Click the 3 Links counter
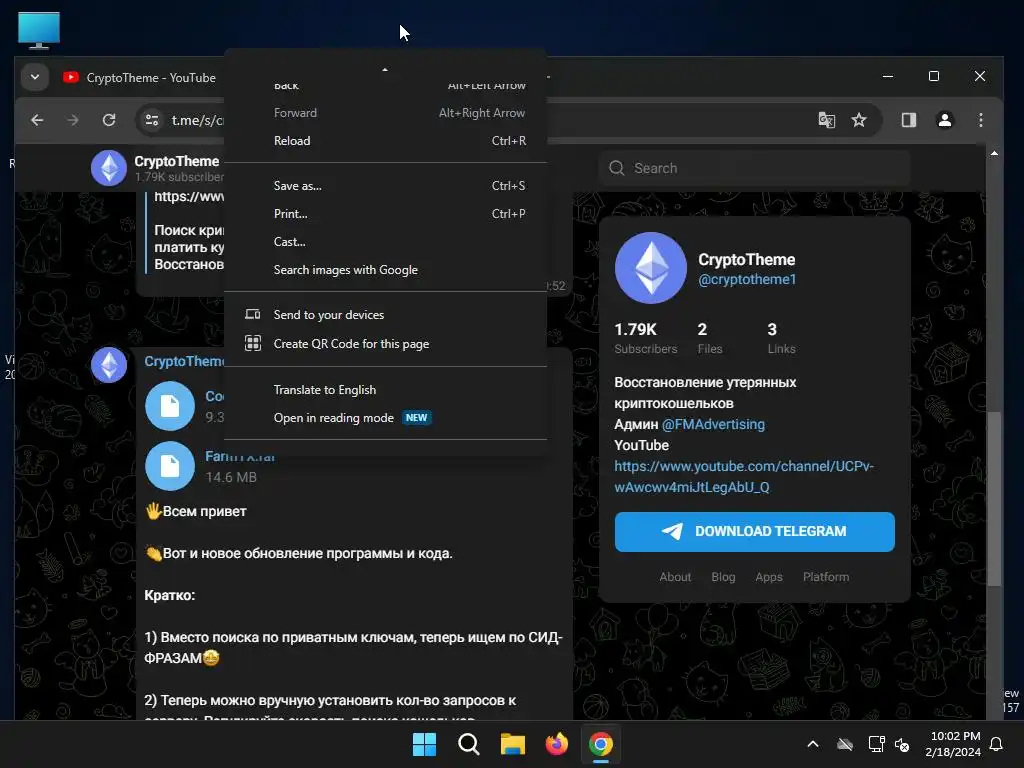Viewport: 1024px width, 768px height. click(781, 338)
